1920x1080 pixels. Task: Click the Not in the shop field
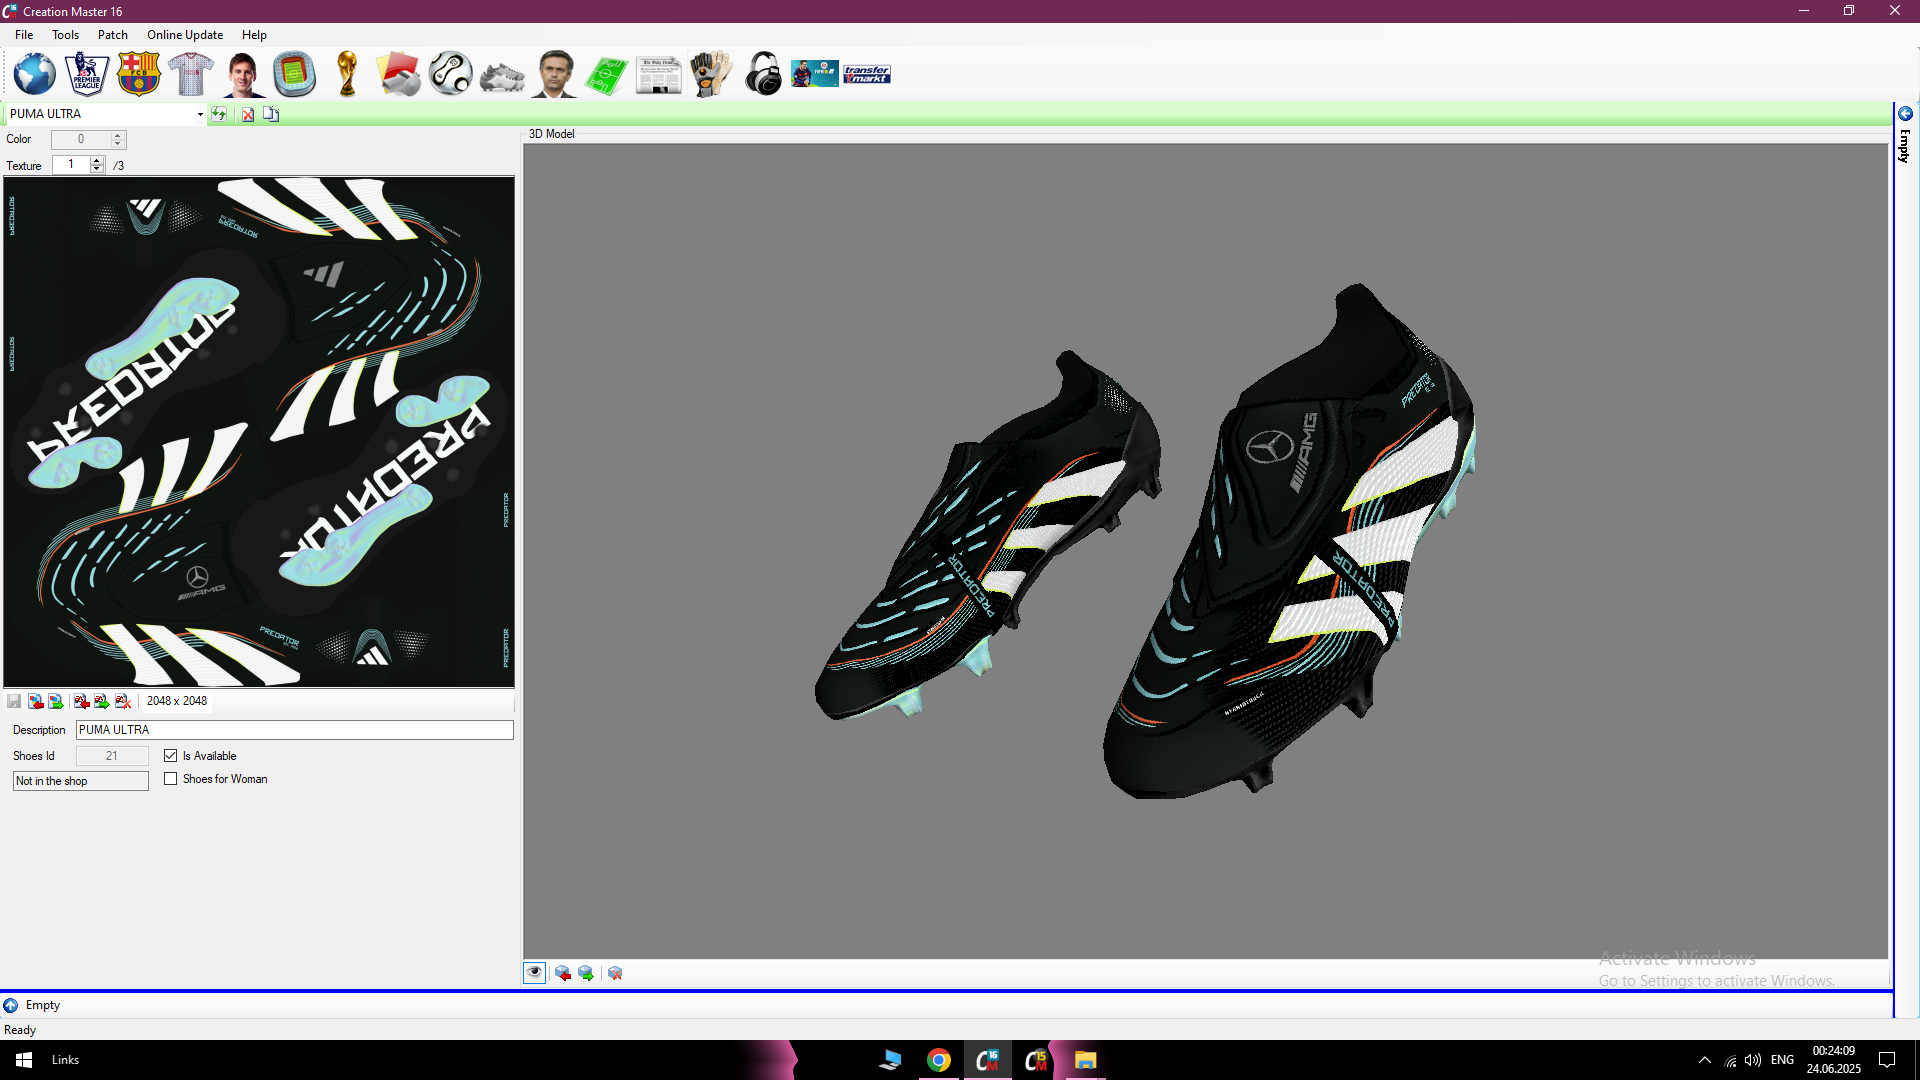click(81, 781)
